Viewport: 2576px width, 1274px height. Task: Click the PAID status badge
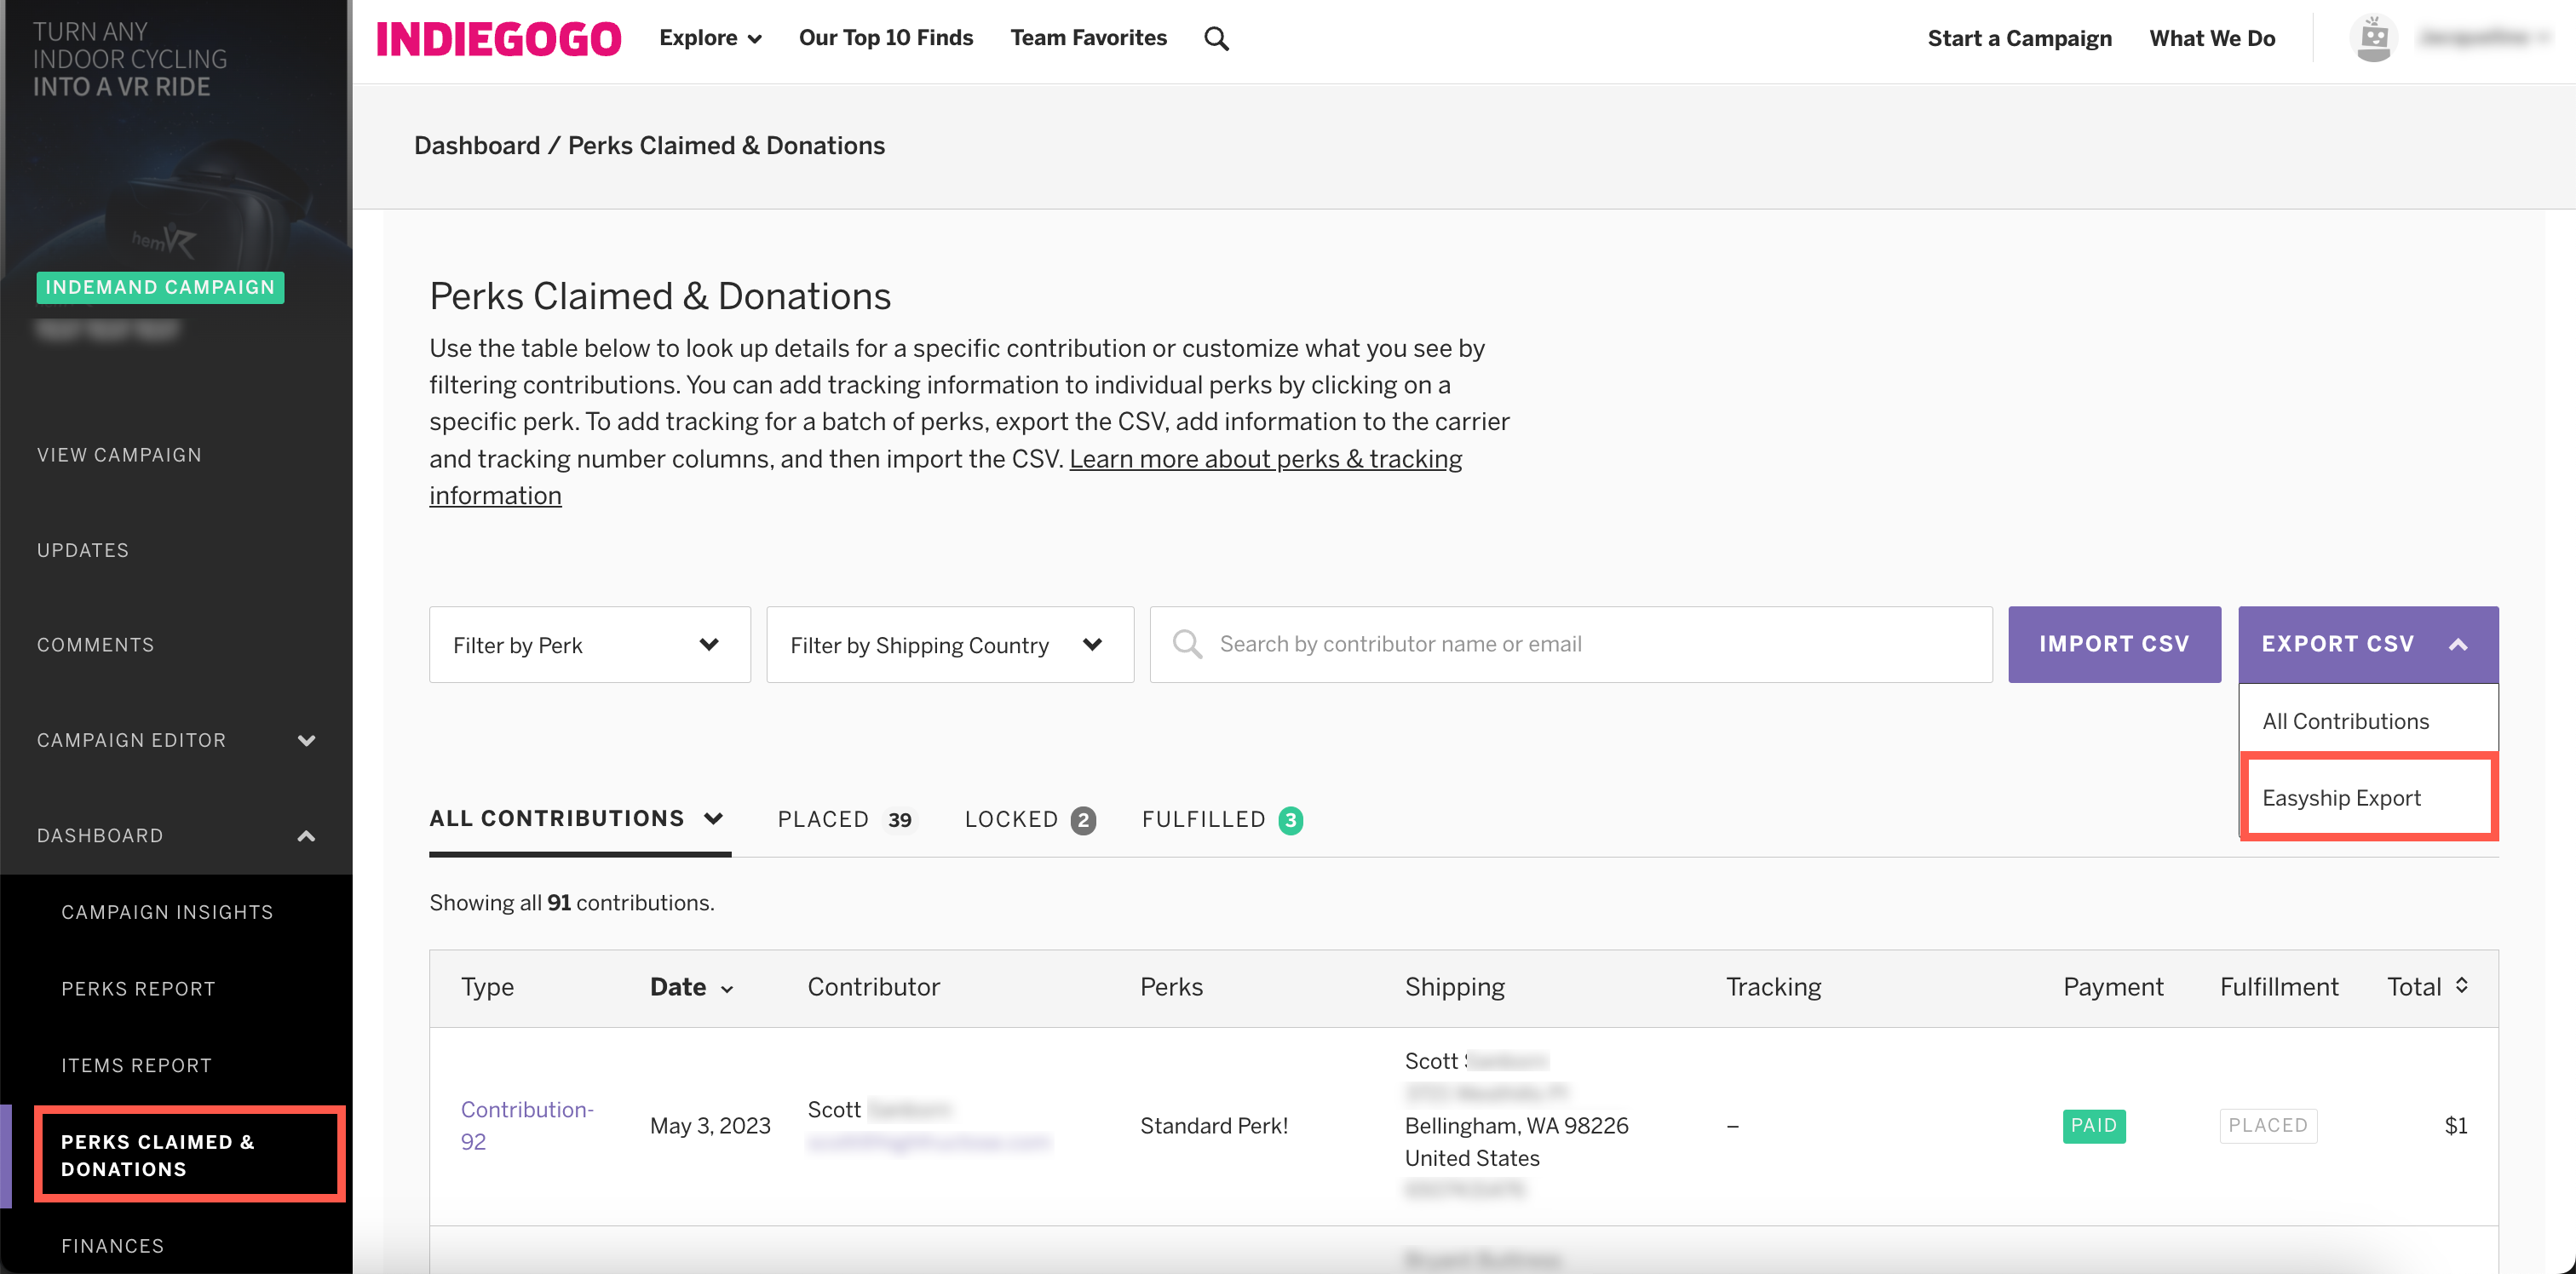coord(2094,1126)
